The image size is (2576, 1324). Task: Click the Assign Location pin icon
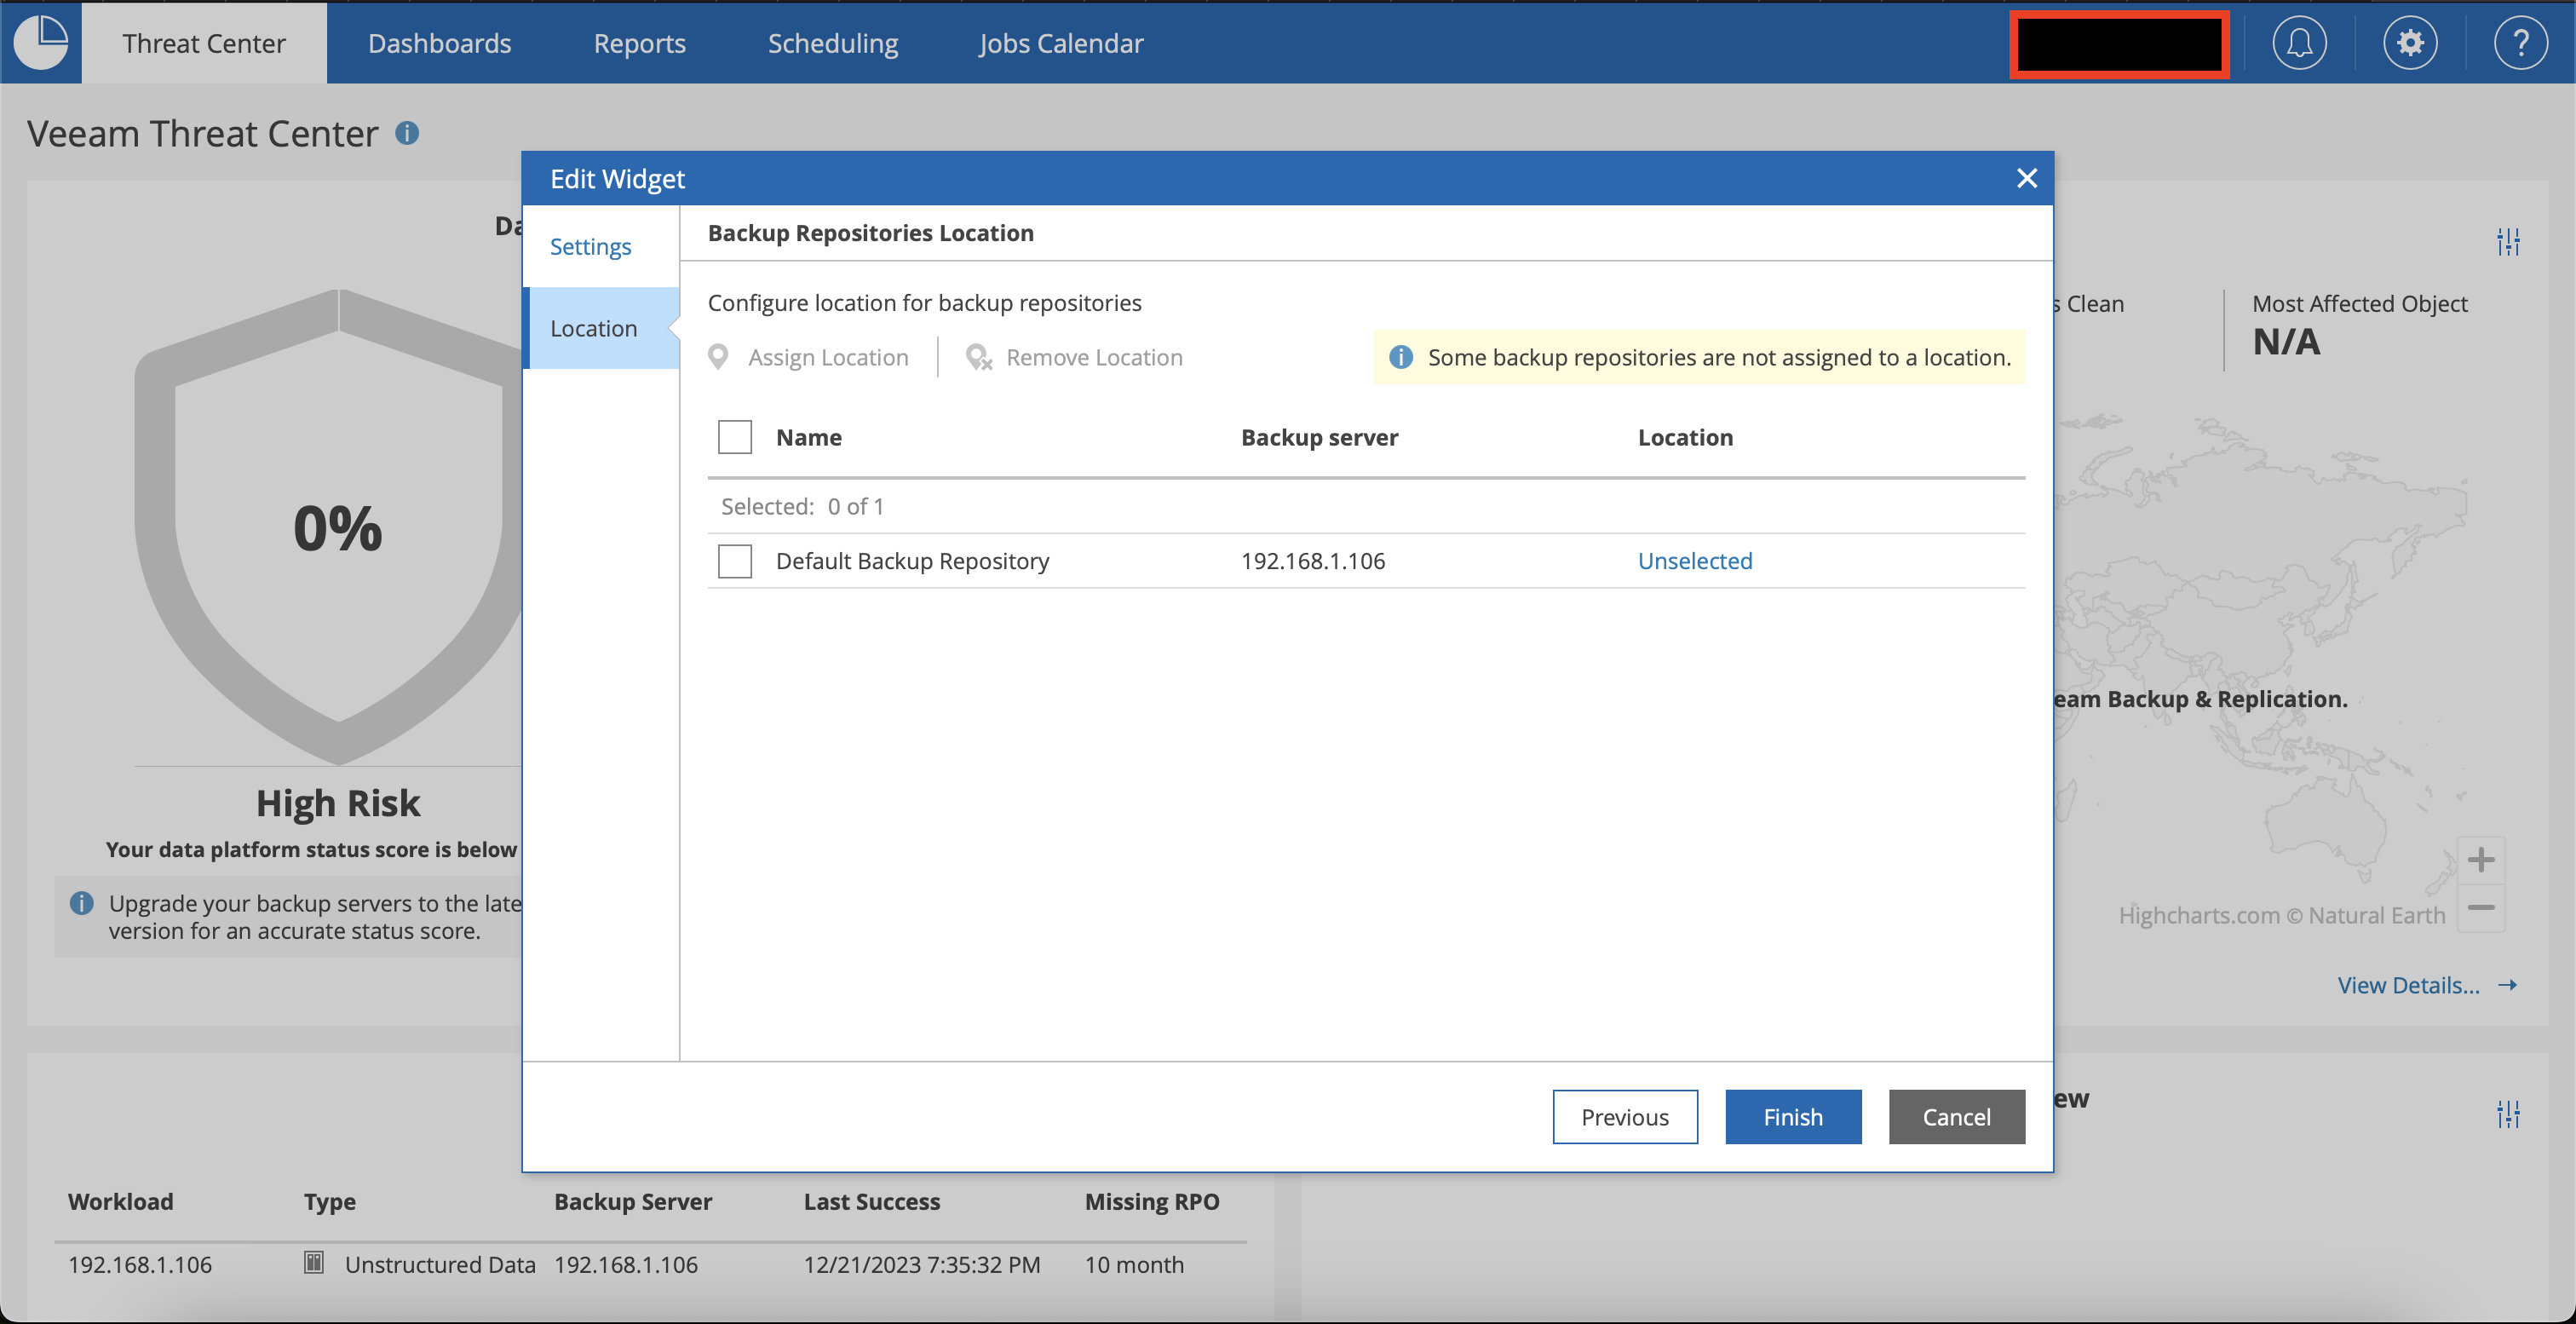pos(718,357)
